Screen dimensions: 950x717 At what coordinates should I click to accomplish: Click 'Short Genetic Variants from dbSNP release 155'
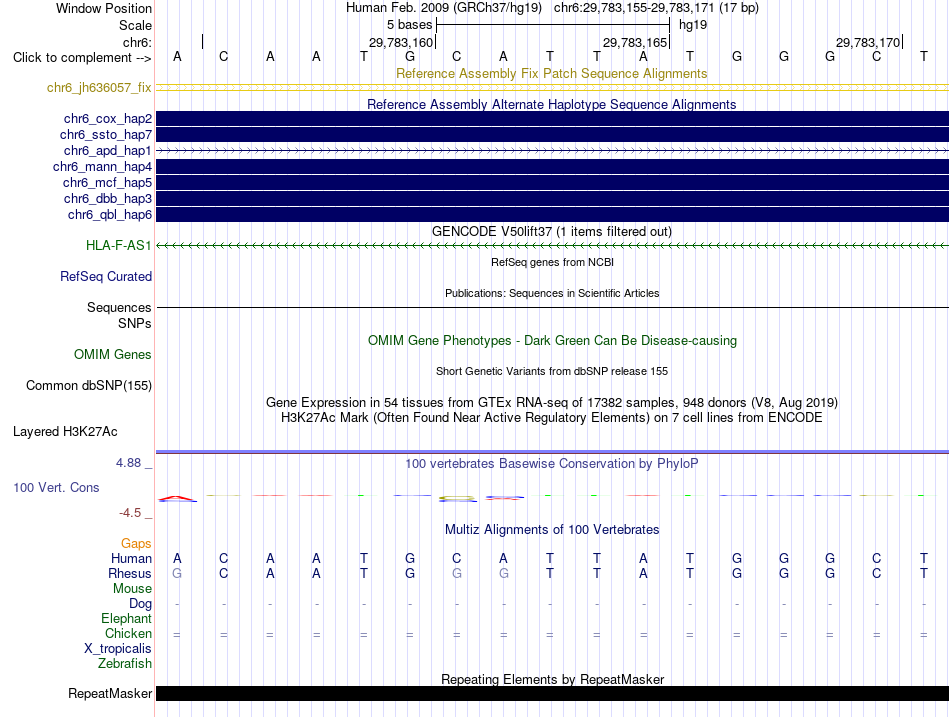pos(552,372)
